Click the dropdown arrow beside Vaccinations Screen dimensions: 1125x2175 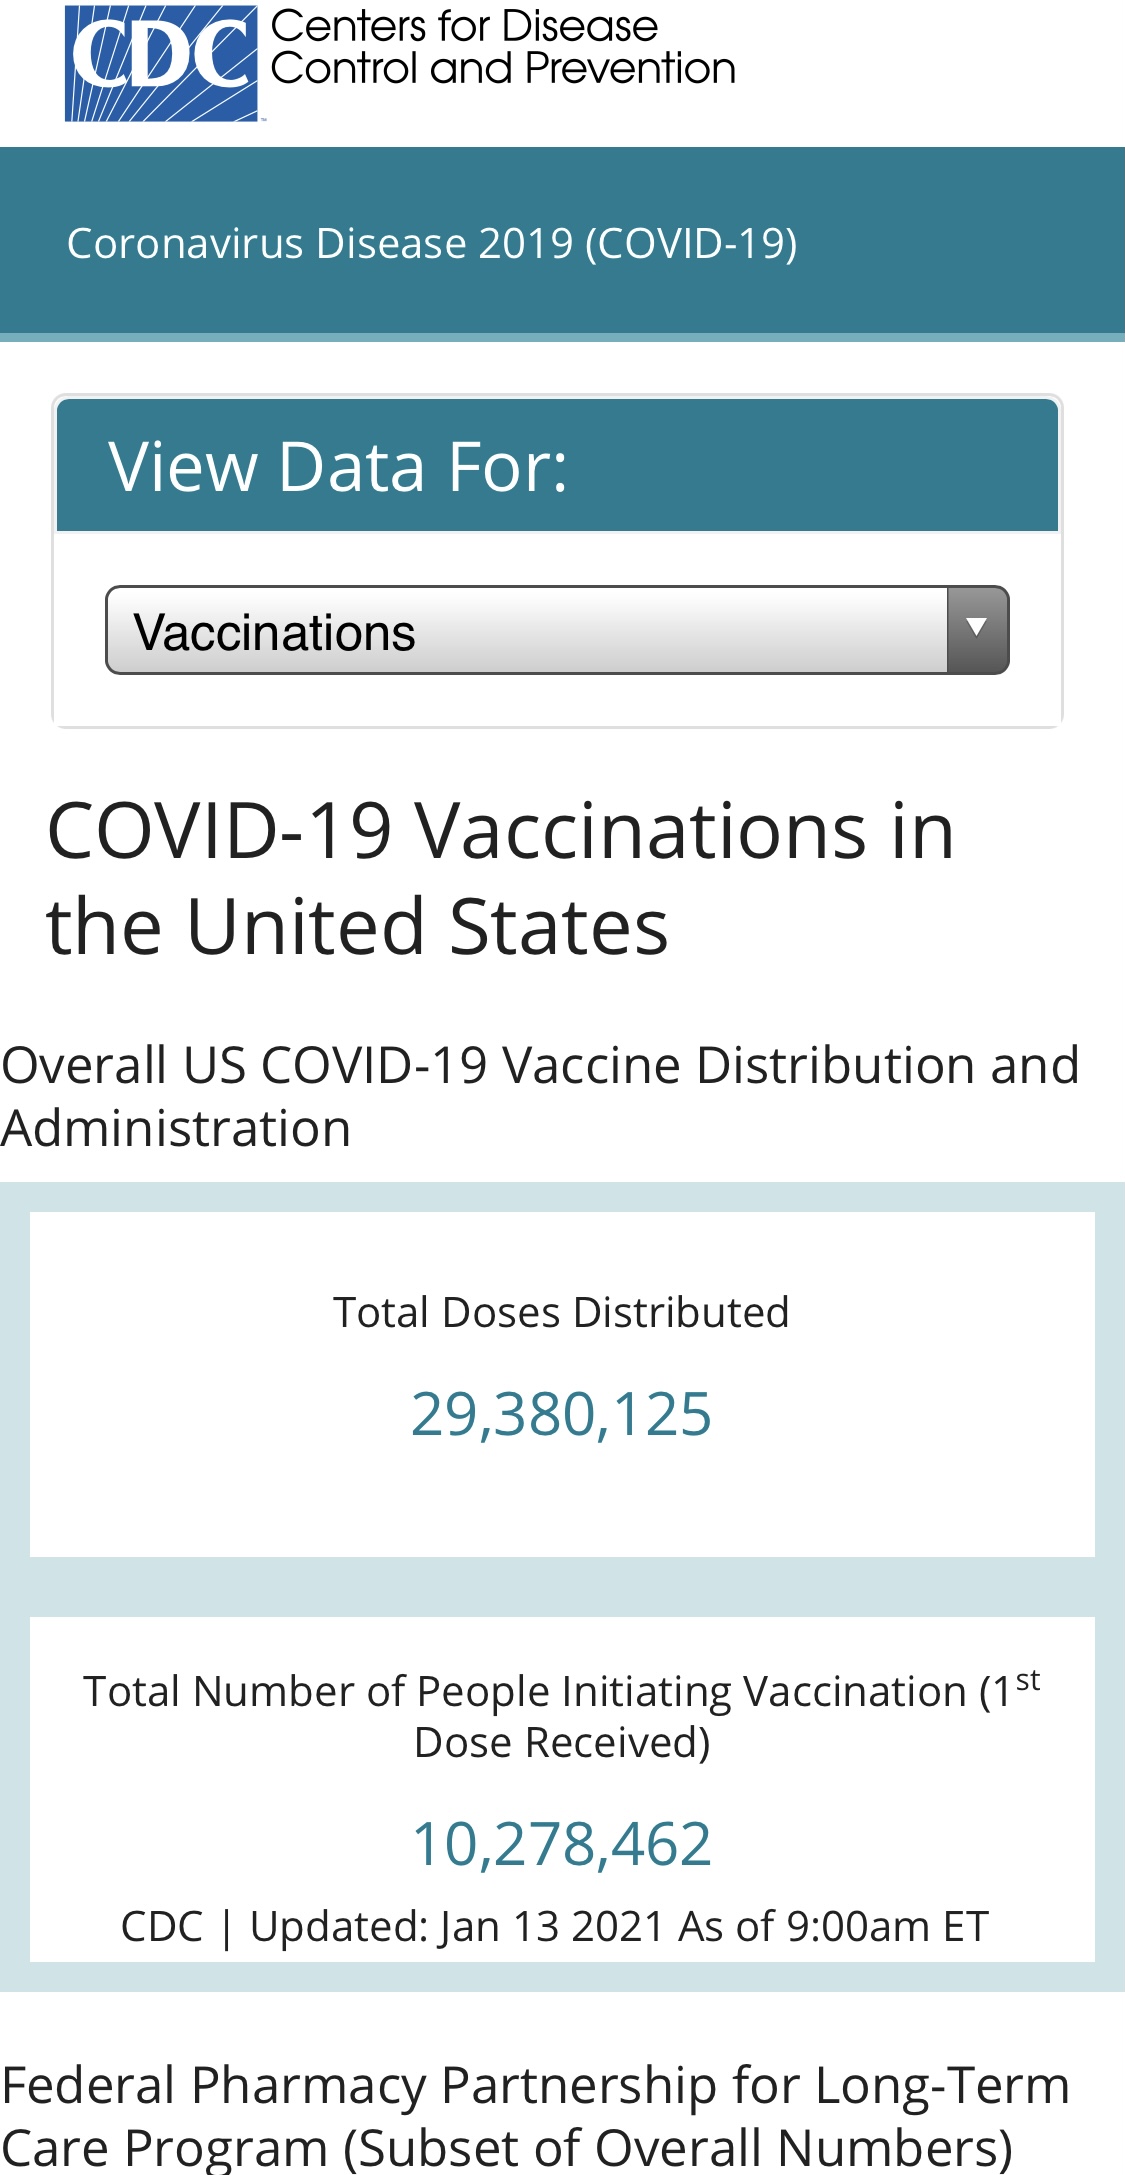977,629
